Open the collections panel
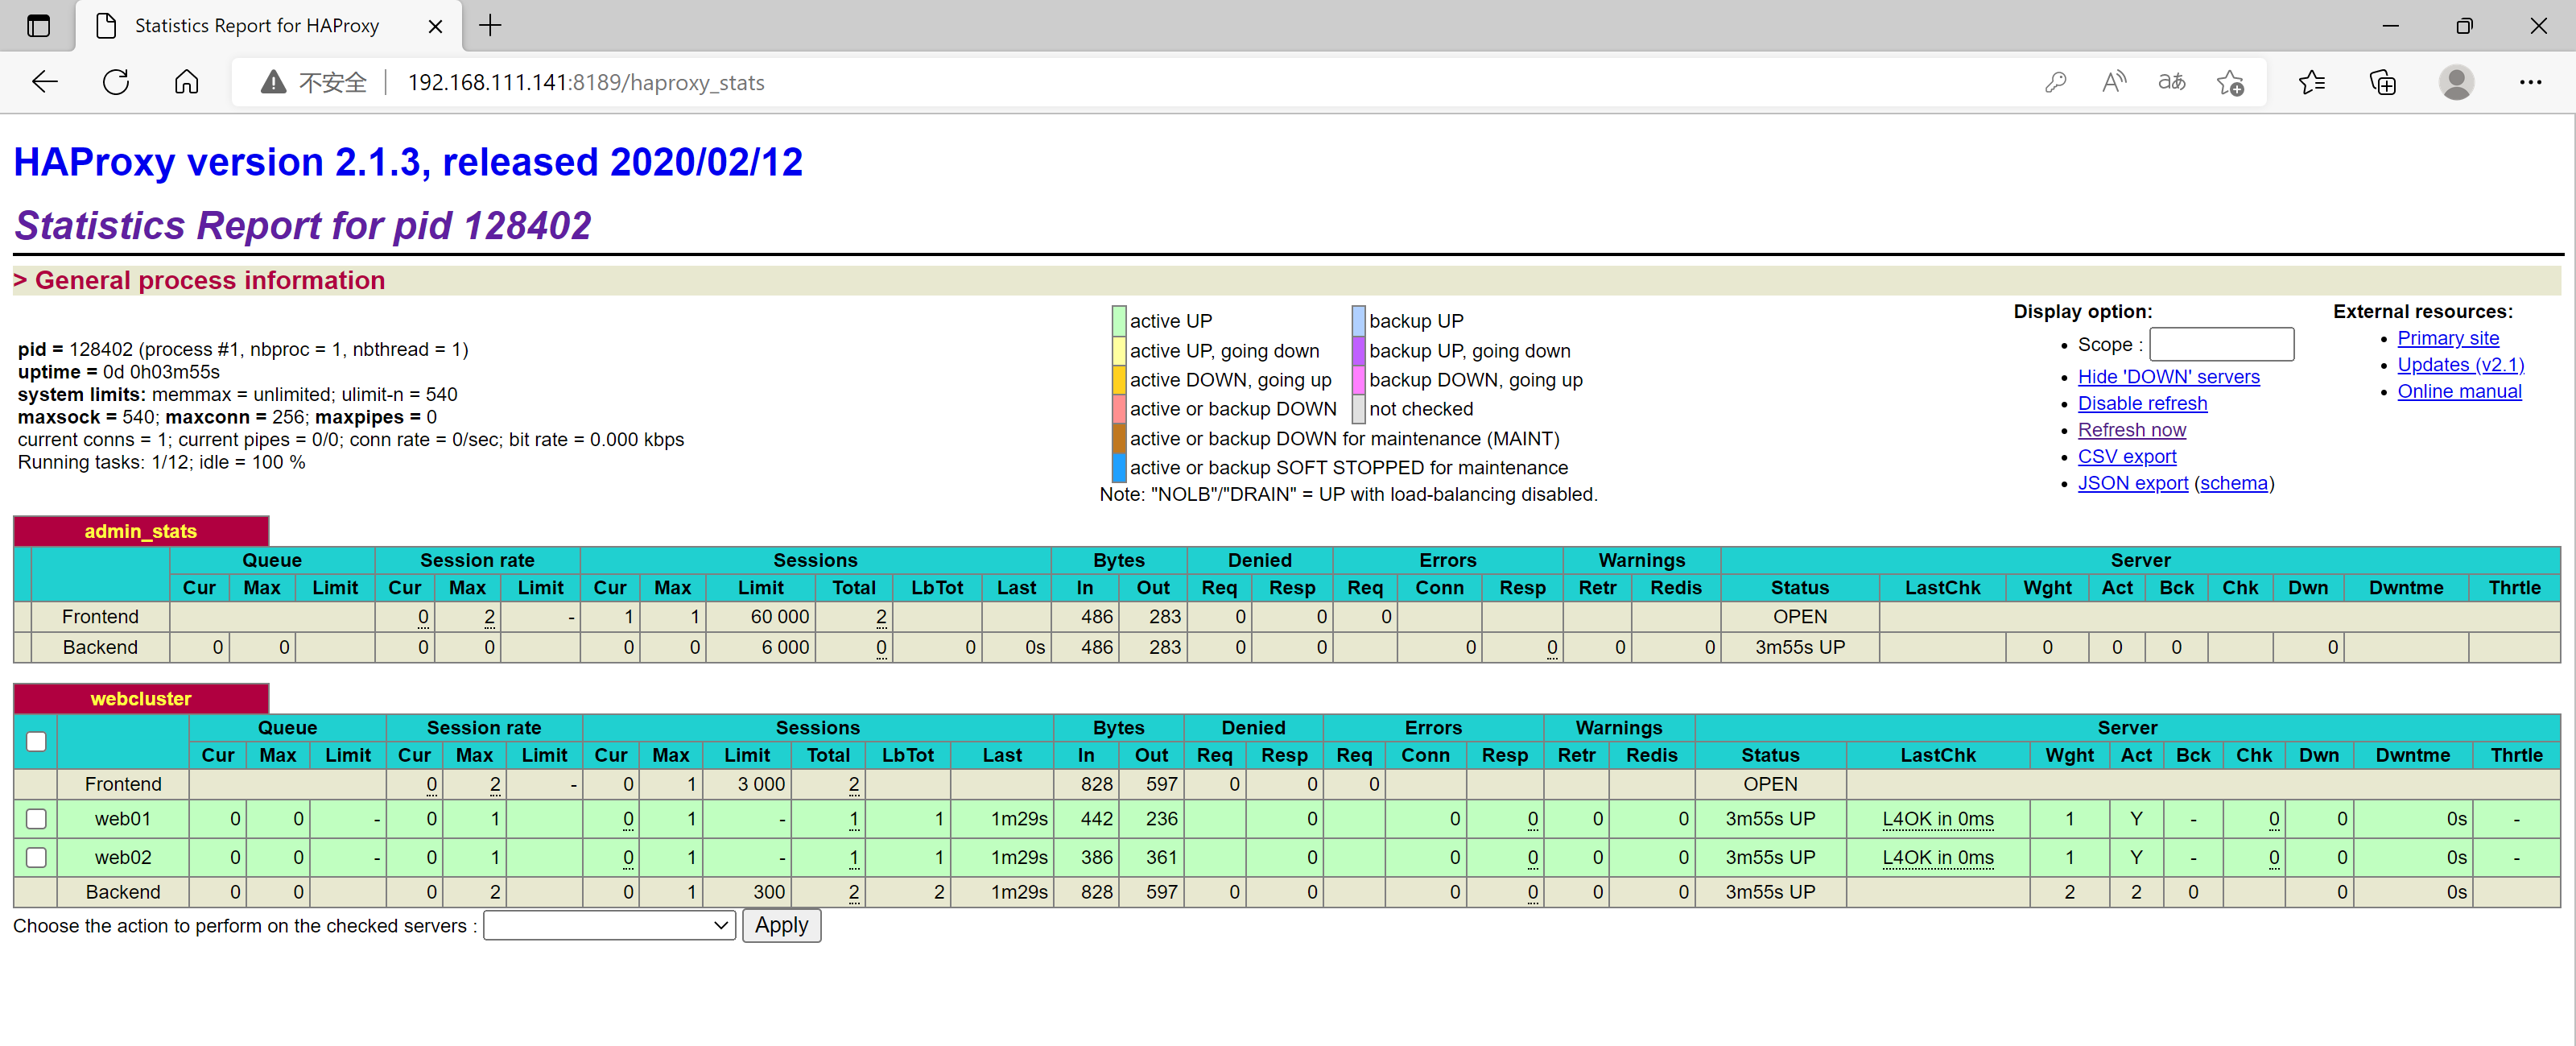 (x=2383, y=82)
